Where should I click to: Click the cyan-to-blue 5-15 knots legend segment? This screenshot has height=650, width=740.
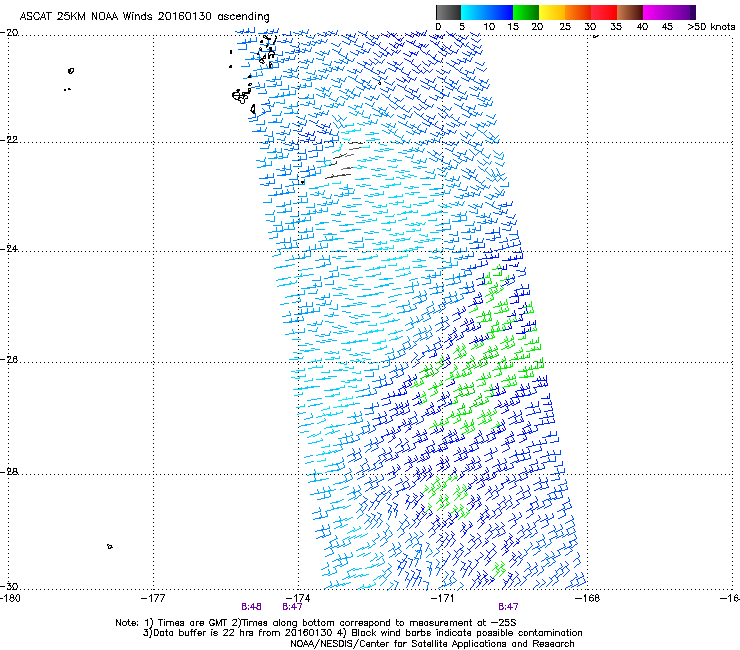[x=487, y=12]
